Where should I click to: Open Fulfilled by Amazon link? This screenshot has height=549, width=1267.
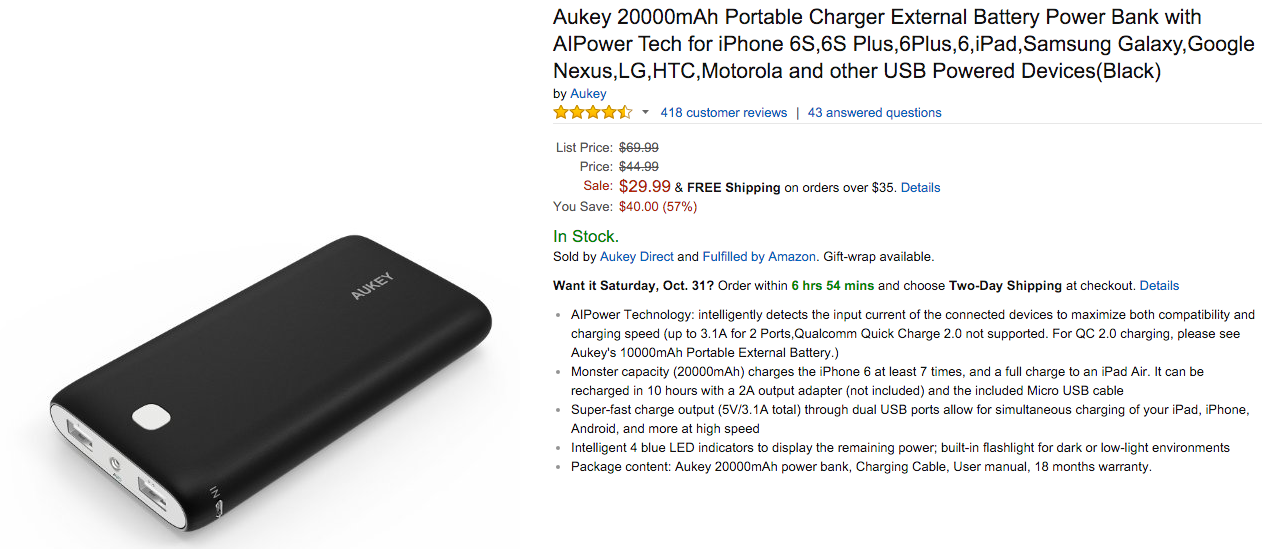(760, 257)
